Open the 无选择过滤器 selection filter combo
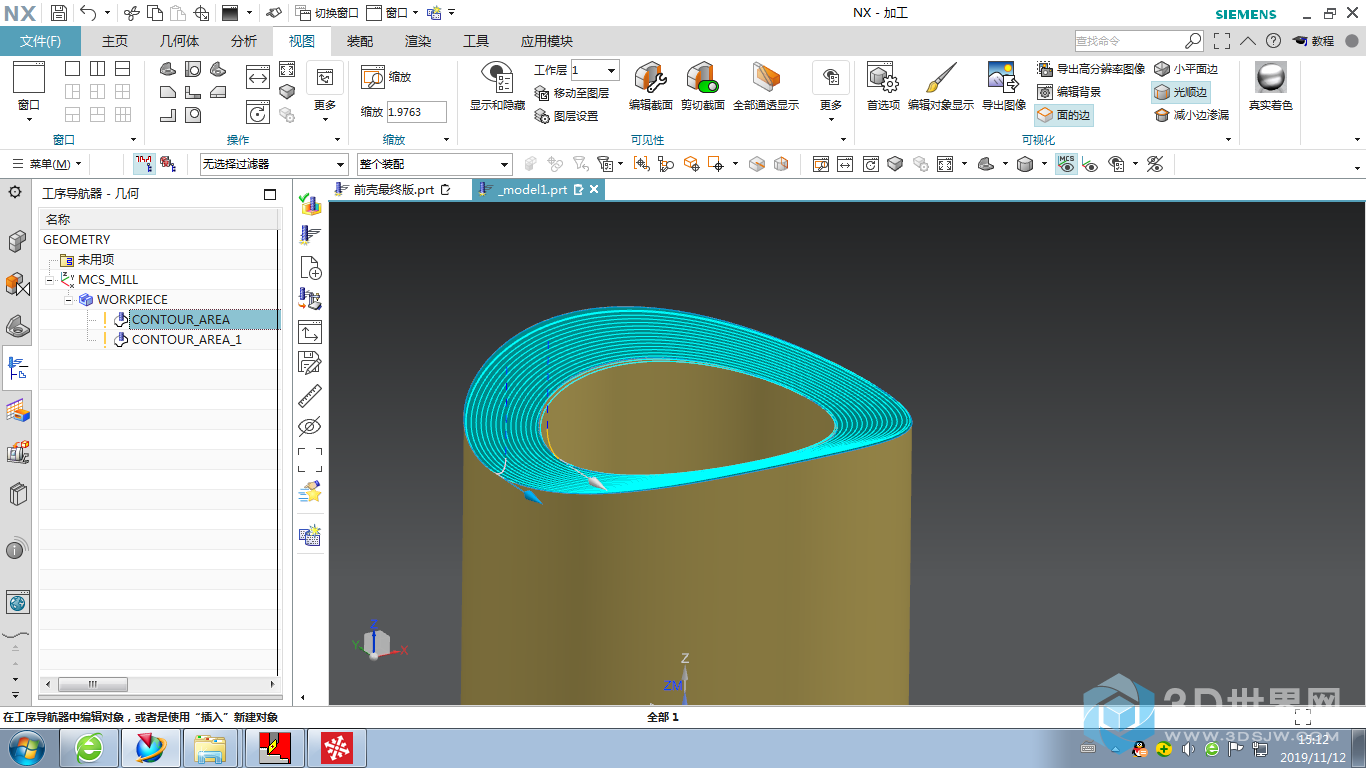 pyautogui.click(x=273, y=164)
